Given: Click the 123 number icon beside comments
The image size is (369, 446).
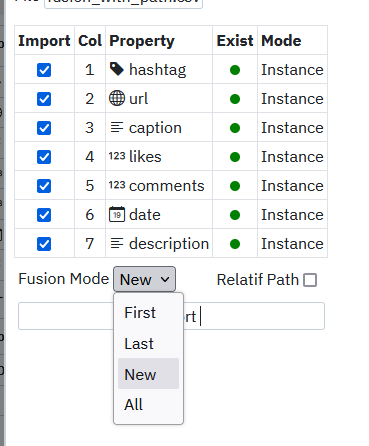Looking at the screenshot, I should pos(117,185).
